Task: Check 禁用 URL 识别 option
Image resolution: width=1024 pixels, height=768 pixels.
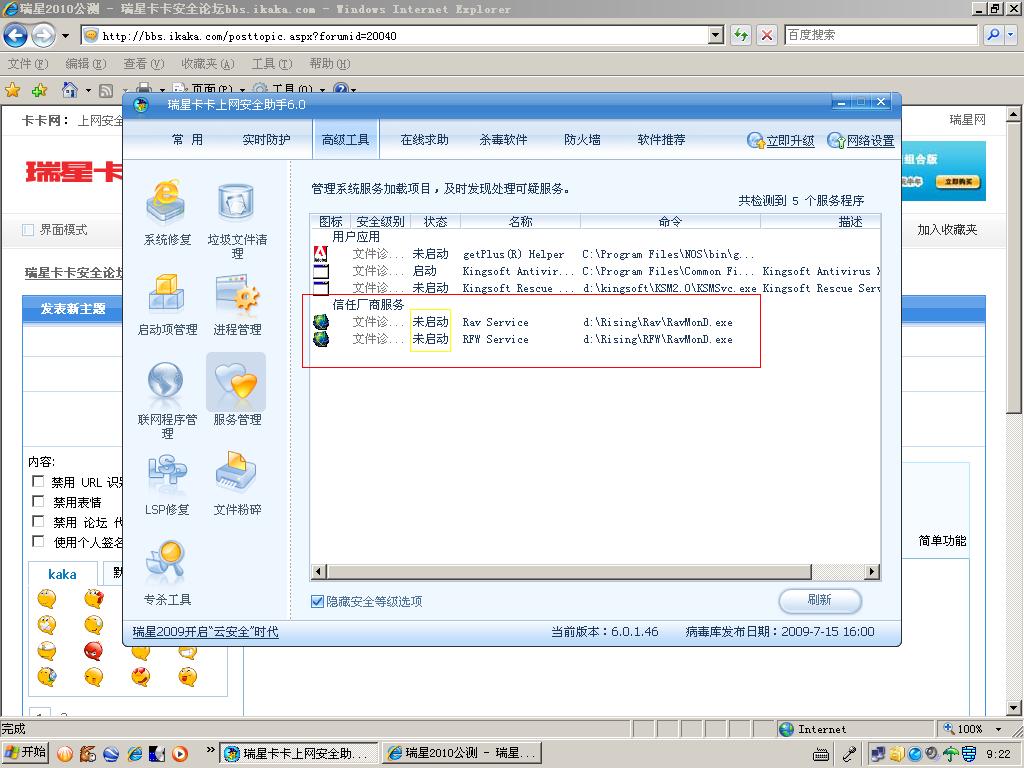Action: pos(39,482)
